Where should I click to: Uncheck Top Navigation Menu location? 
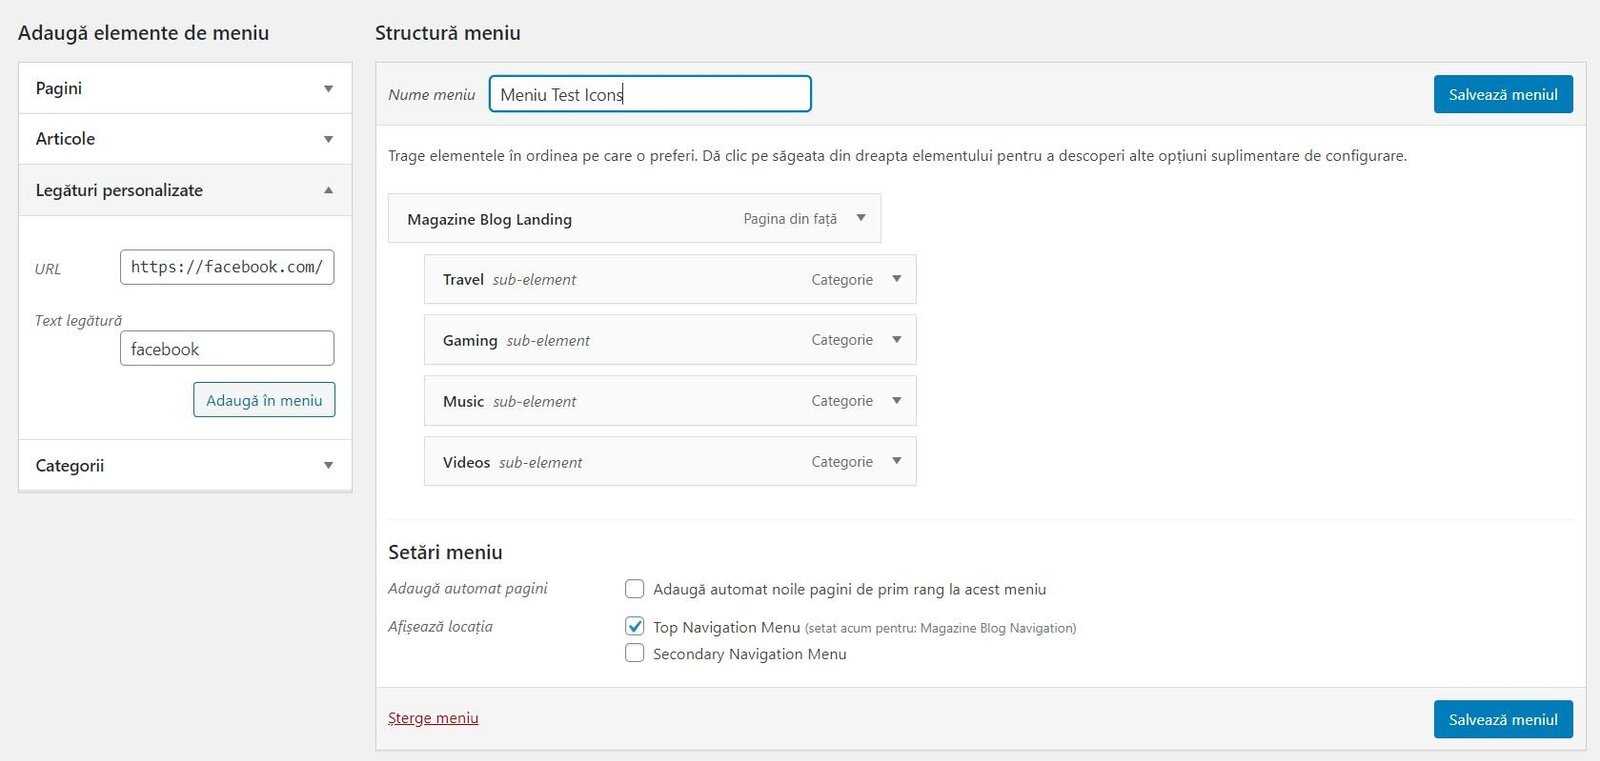[634, 627]
